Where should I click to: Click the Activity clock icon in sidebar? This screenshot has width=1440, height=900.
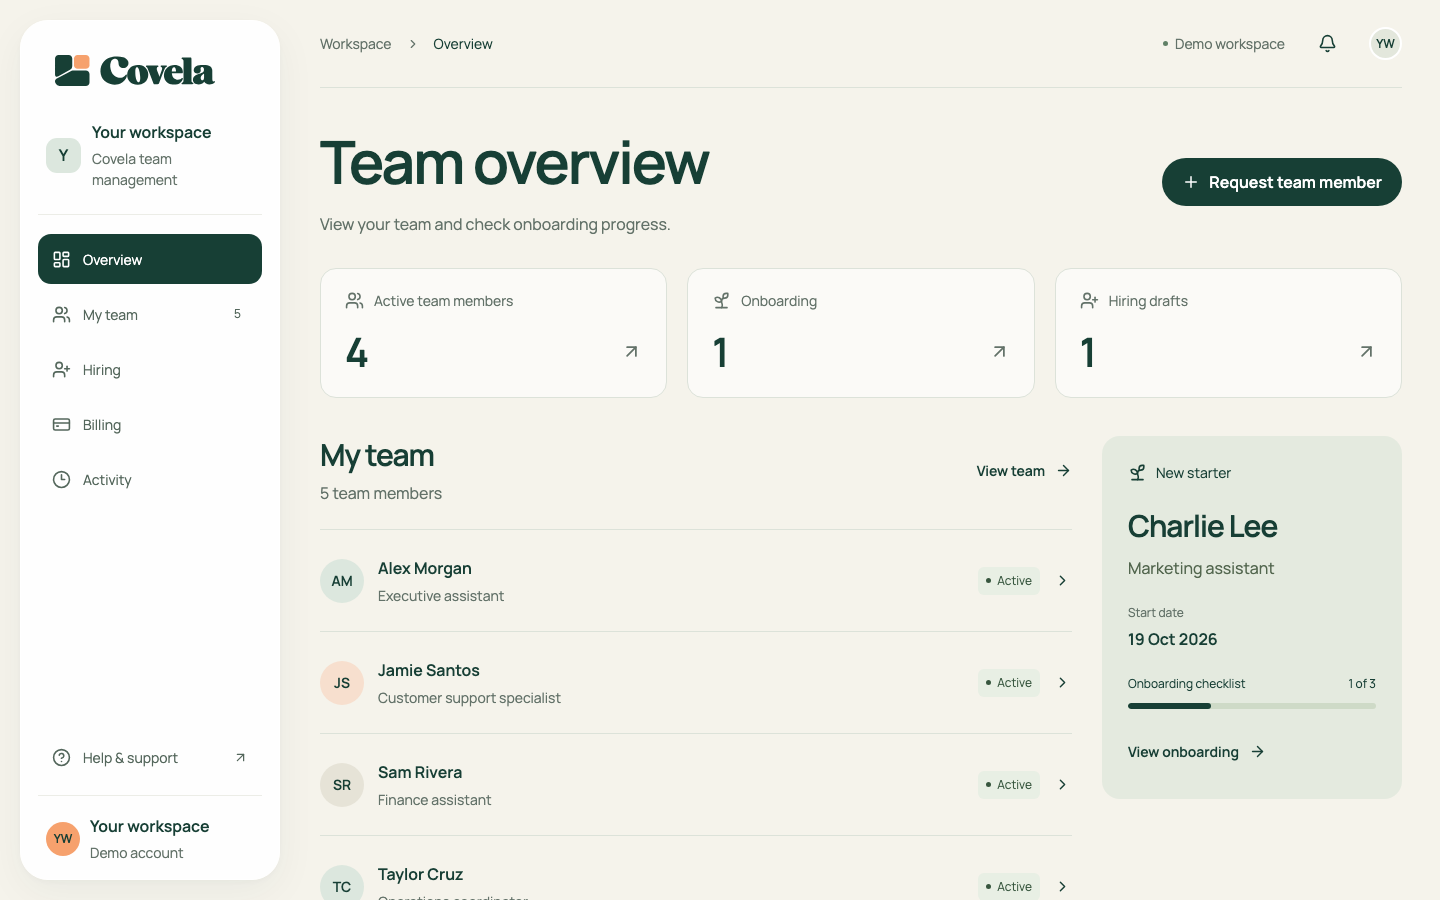tap(61, 480)
